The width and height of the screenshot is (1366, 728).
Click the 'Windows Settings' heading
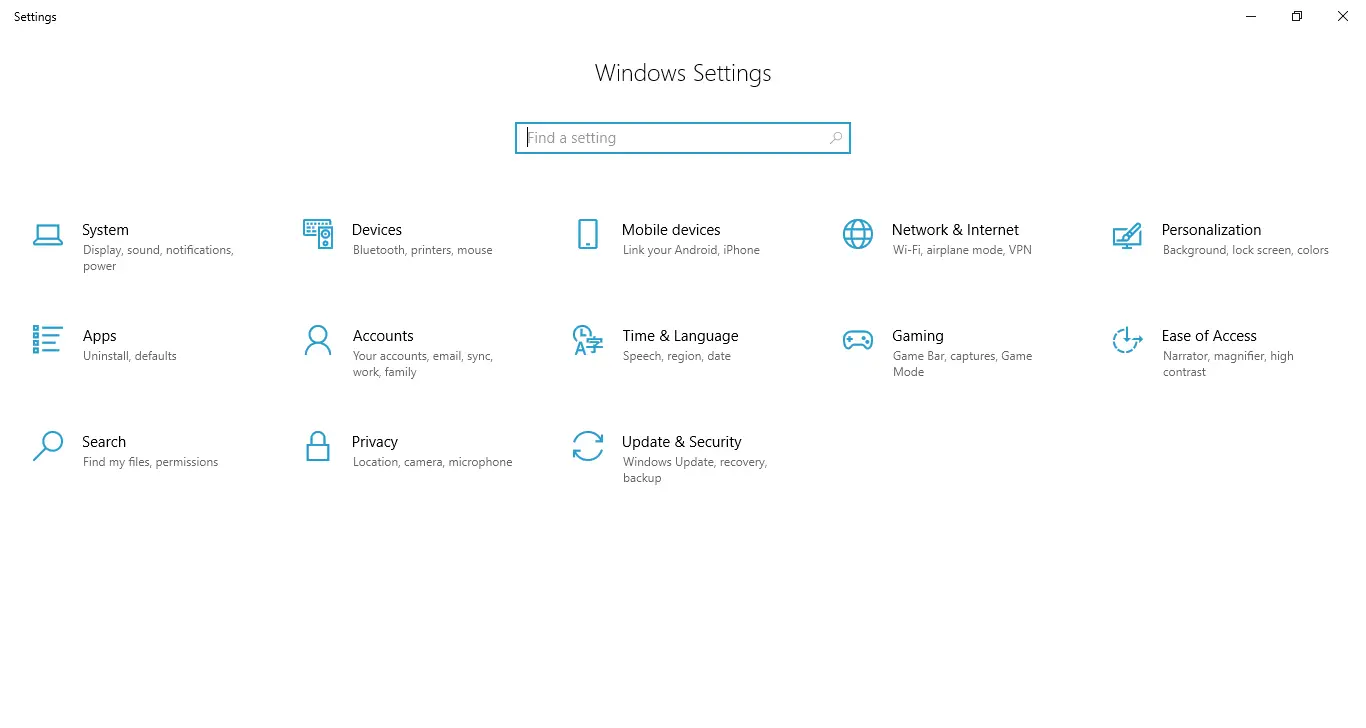pyautogui.click(x=683, y=73)
